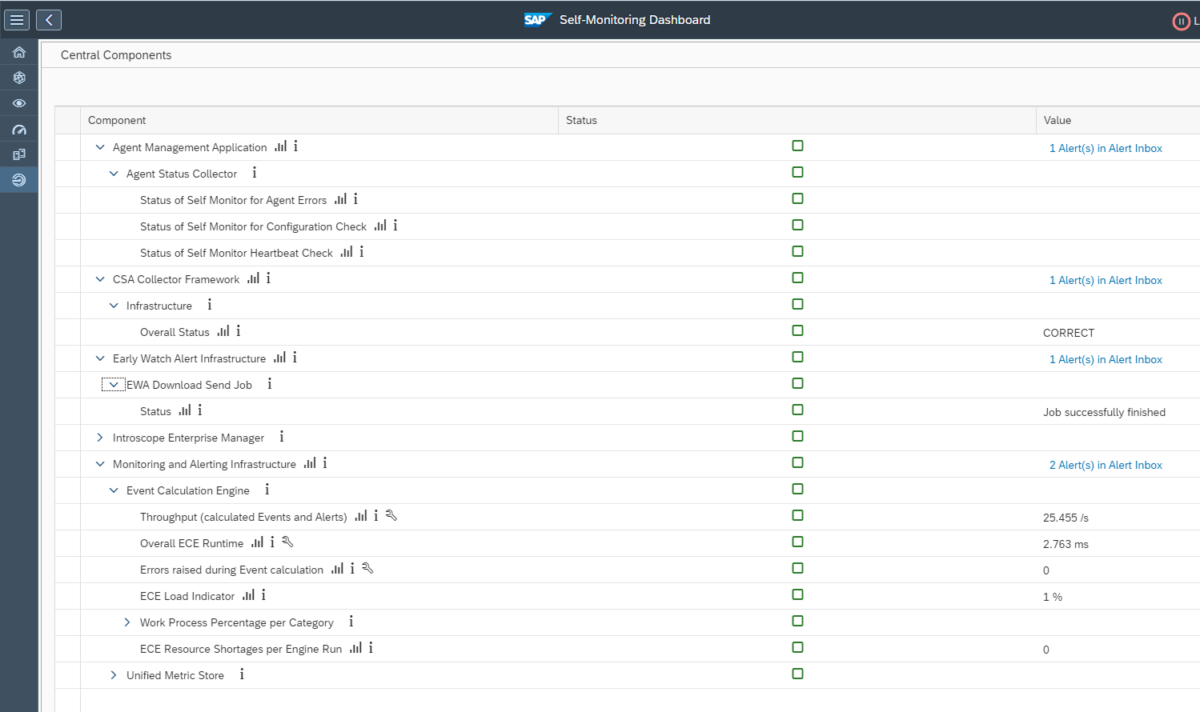Screen dimensions: 1200x712
Task: Open the Alert Inbox link for Monitoring and Alerting Infrastructure
Action: [1106, 464]
